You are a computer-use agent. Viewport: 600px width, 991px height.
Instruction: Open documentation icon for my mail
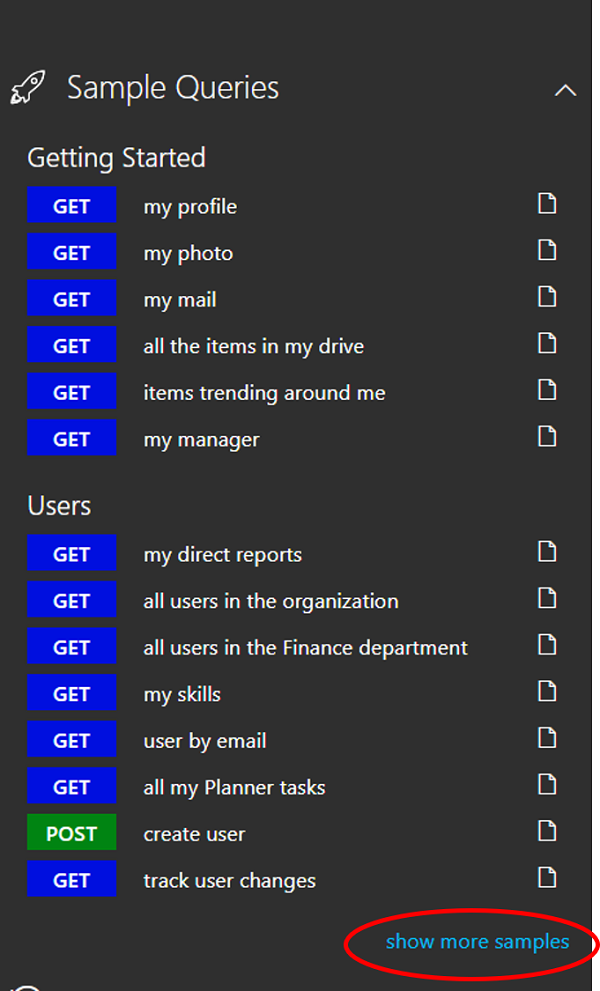[547, 297]
